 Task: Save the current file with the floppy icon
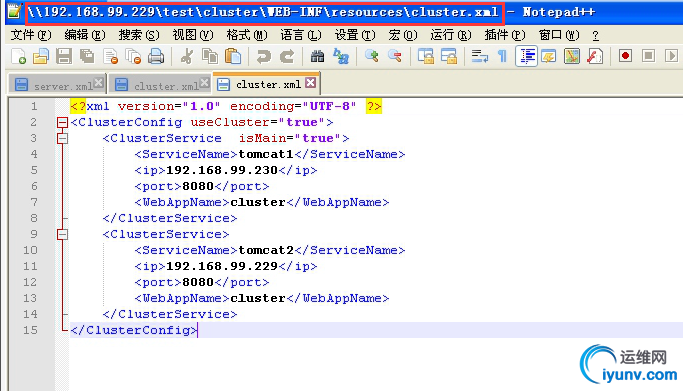(64, 56)
